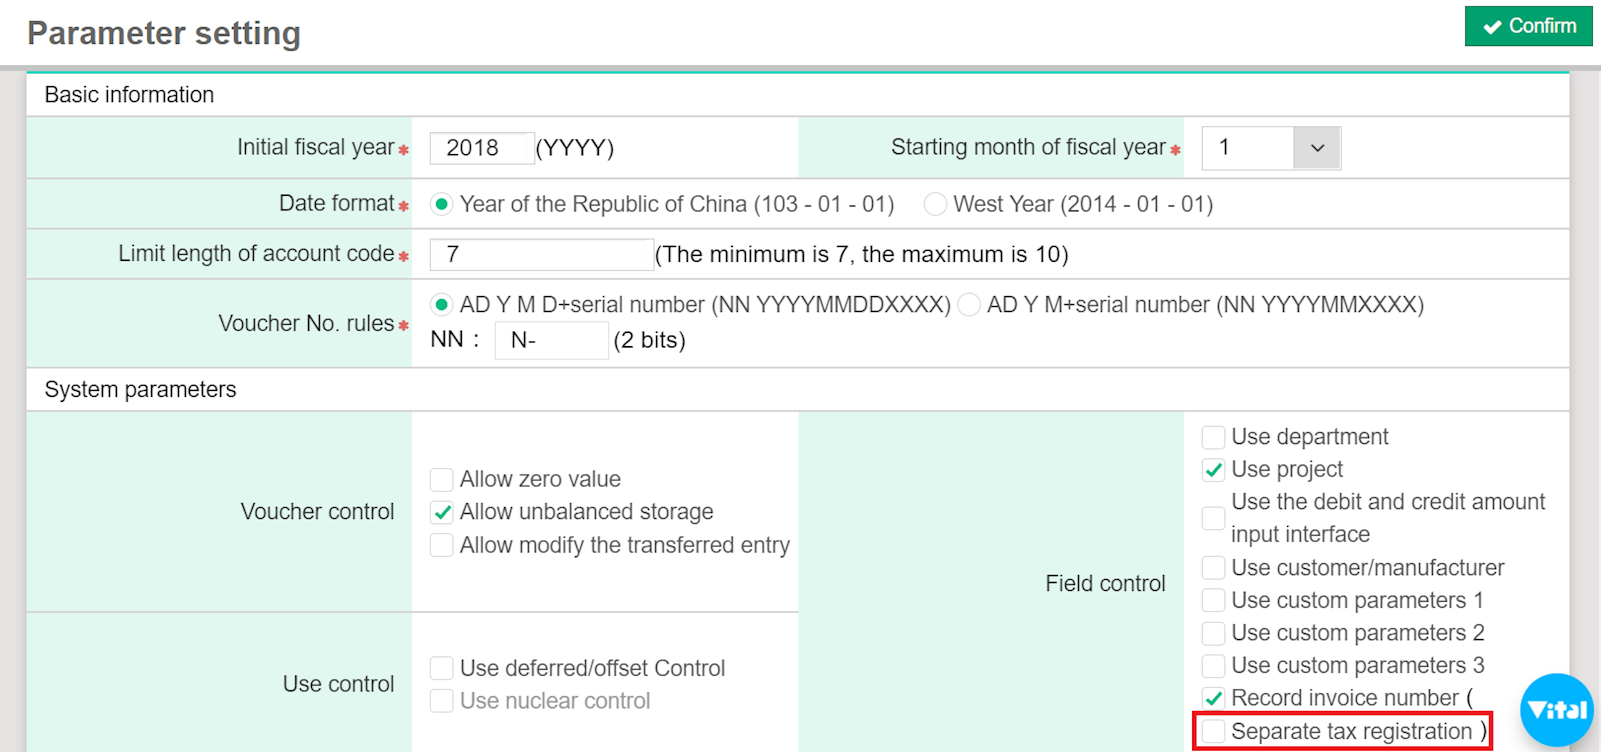1601x752 pixels.
Task: Uncheck Record invoice number
Action: click(x=1213, y=698)
